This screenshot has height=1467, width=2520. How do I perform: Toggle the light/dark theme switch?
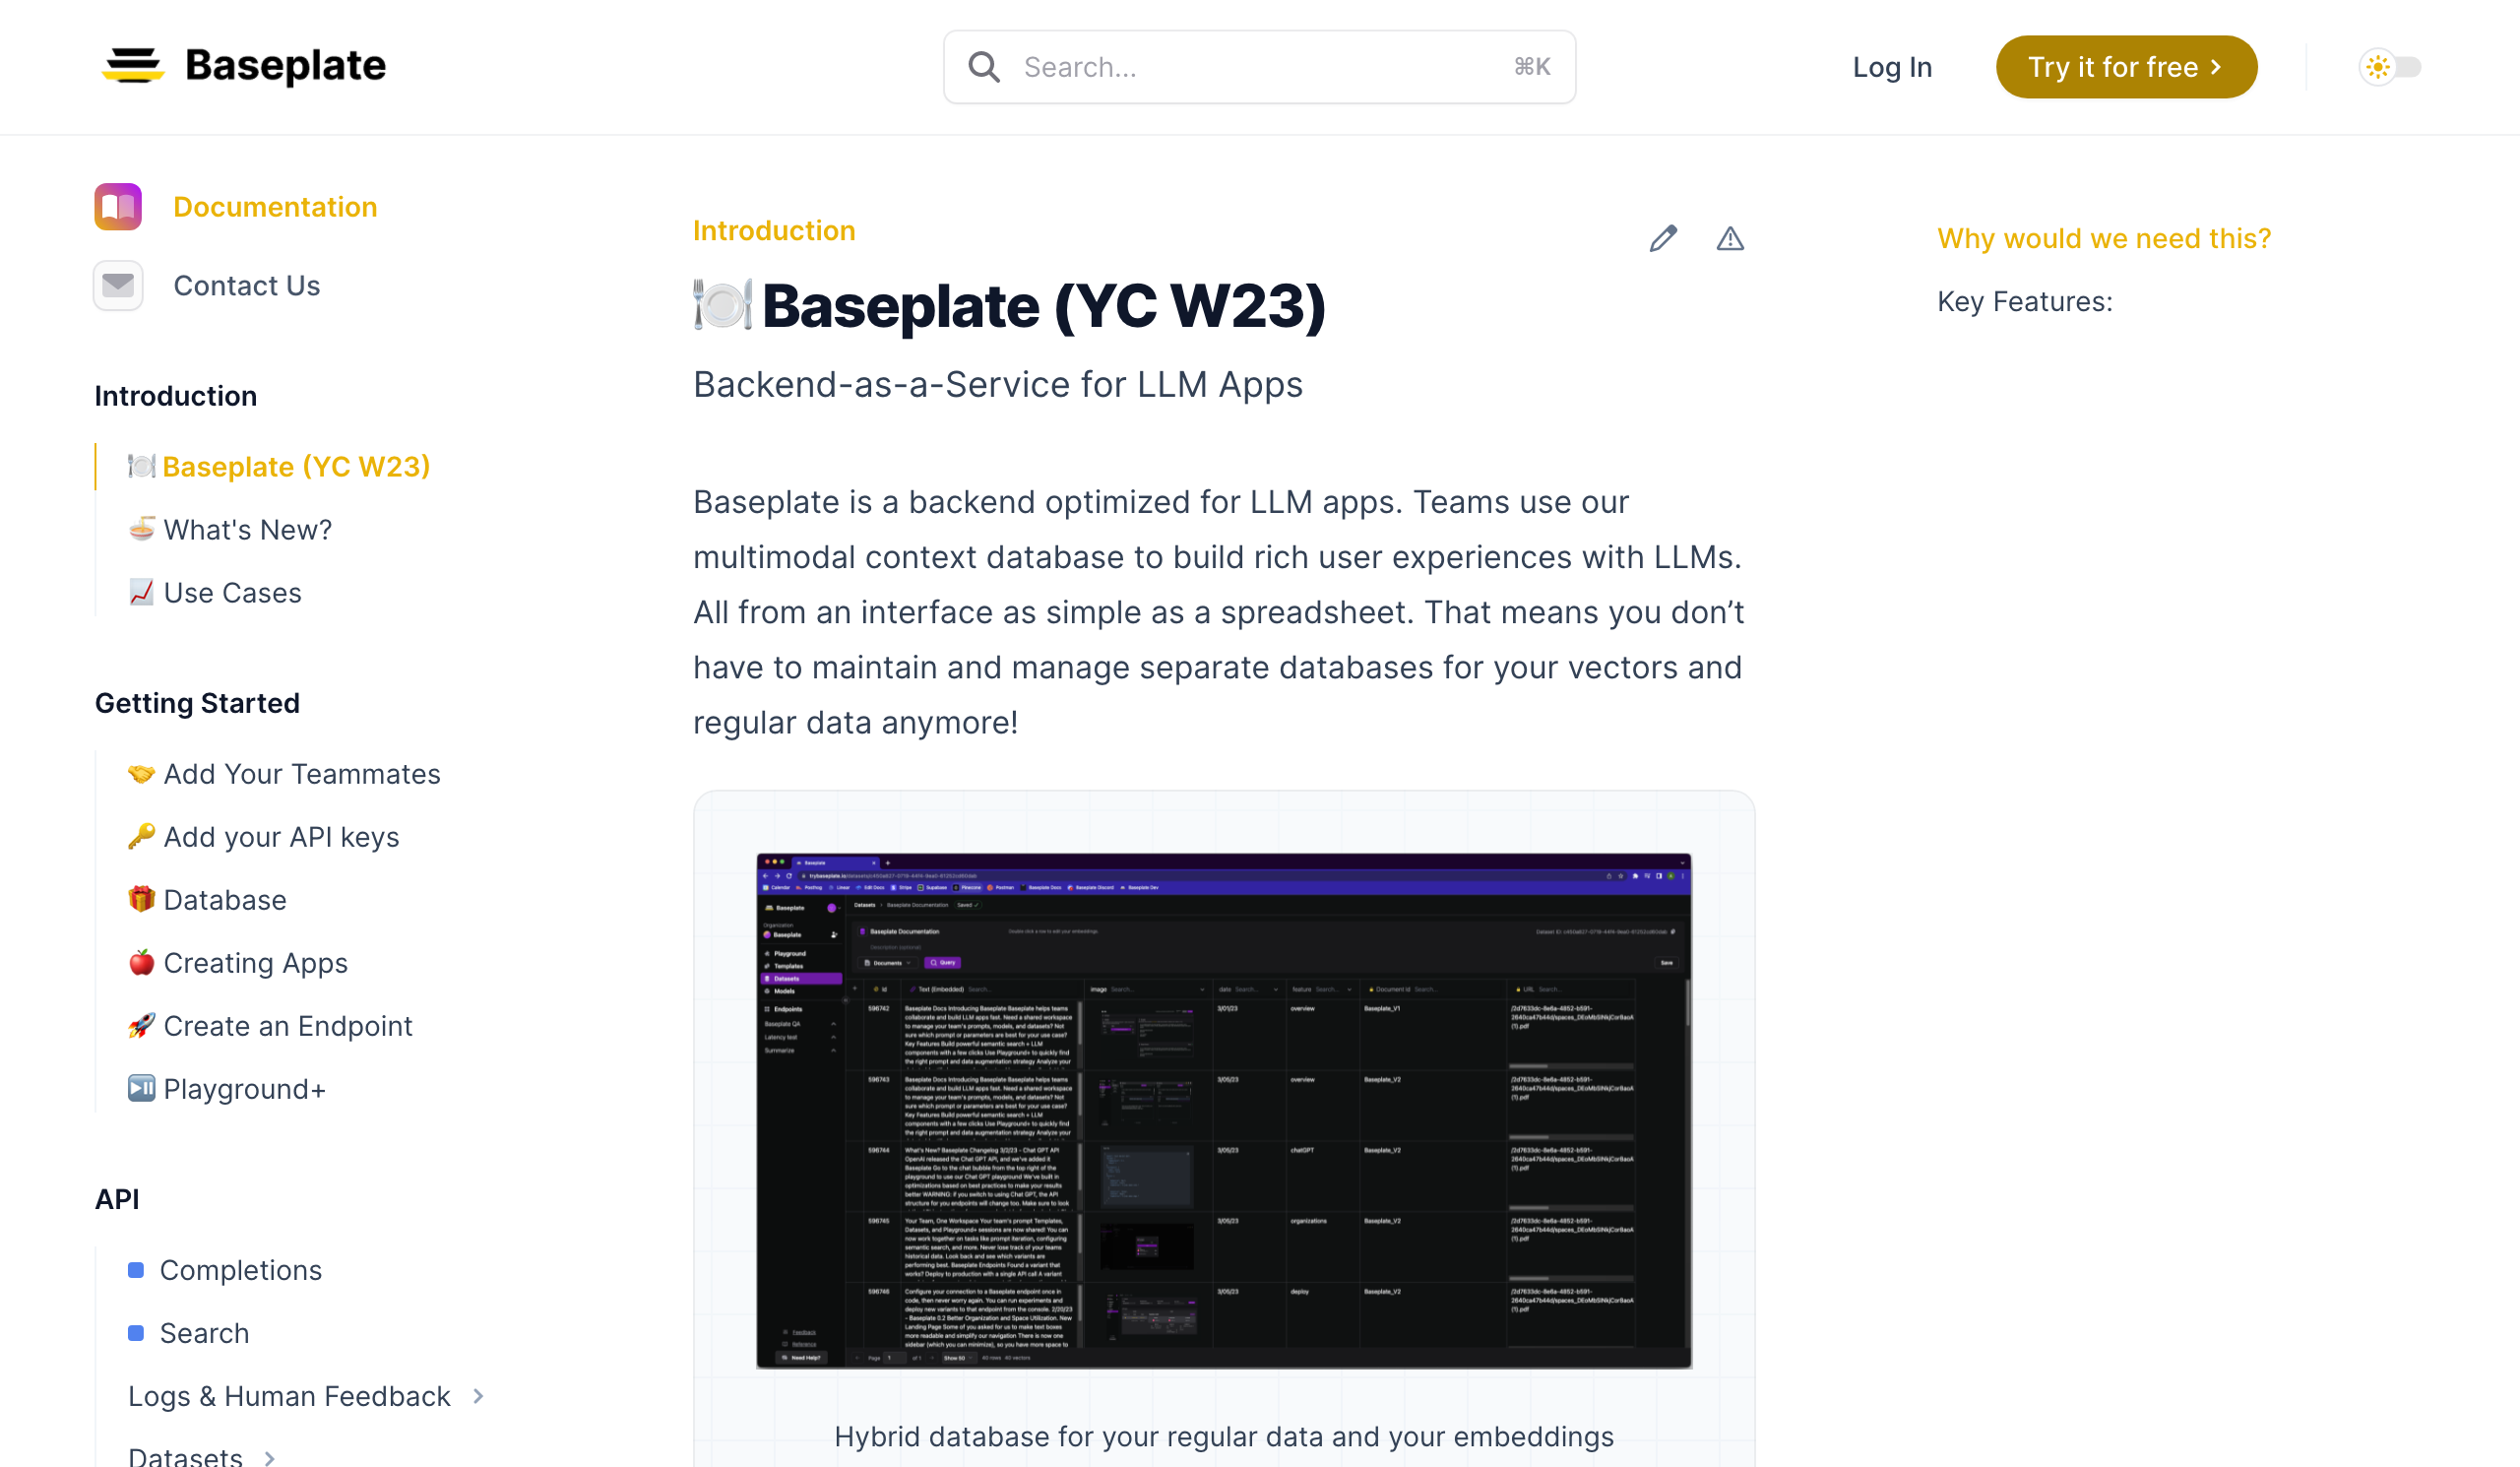coord(2390,67)
